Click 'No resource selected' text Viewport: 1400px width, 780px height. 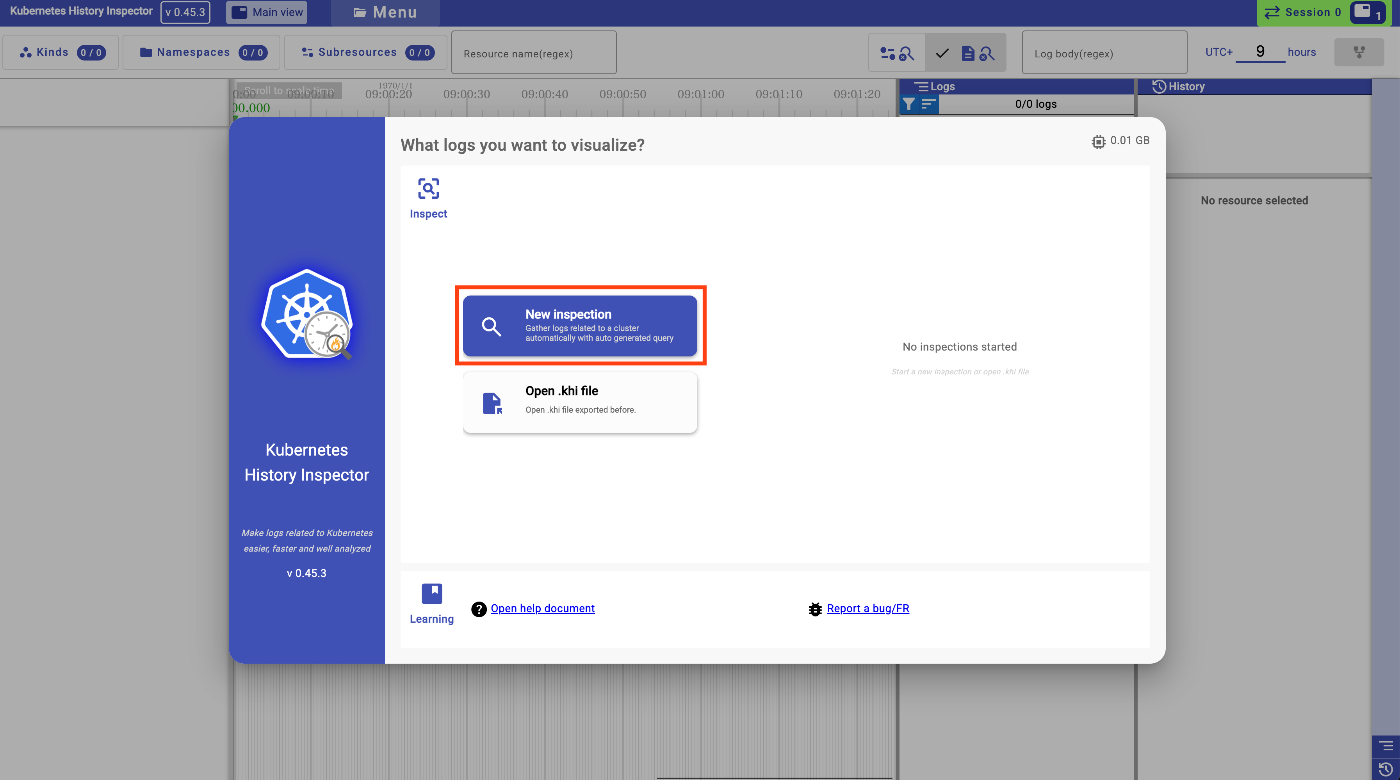1254,200
